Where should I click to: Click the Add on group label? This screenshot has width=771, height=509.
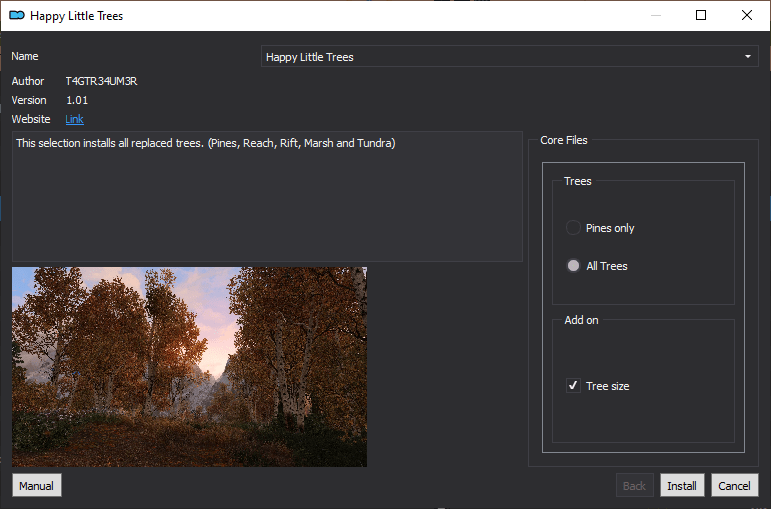581,320
